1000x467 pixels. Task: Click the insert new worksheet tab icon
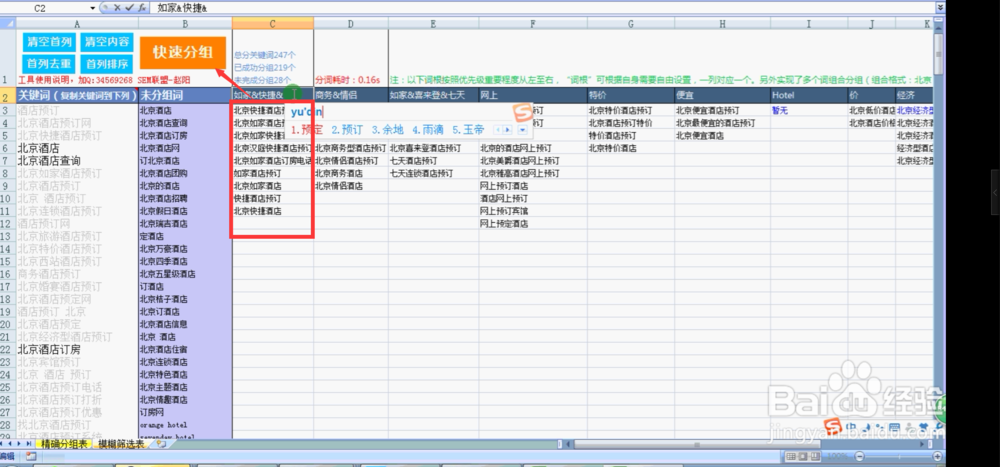point(161,445)
